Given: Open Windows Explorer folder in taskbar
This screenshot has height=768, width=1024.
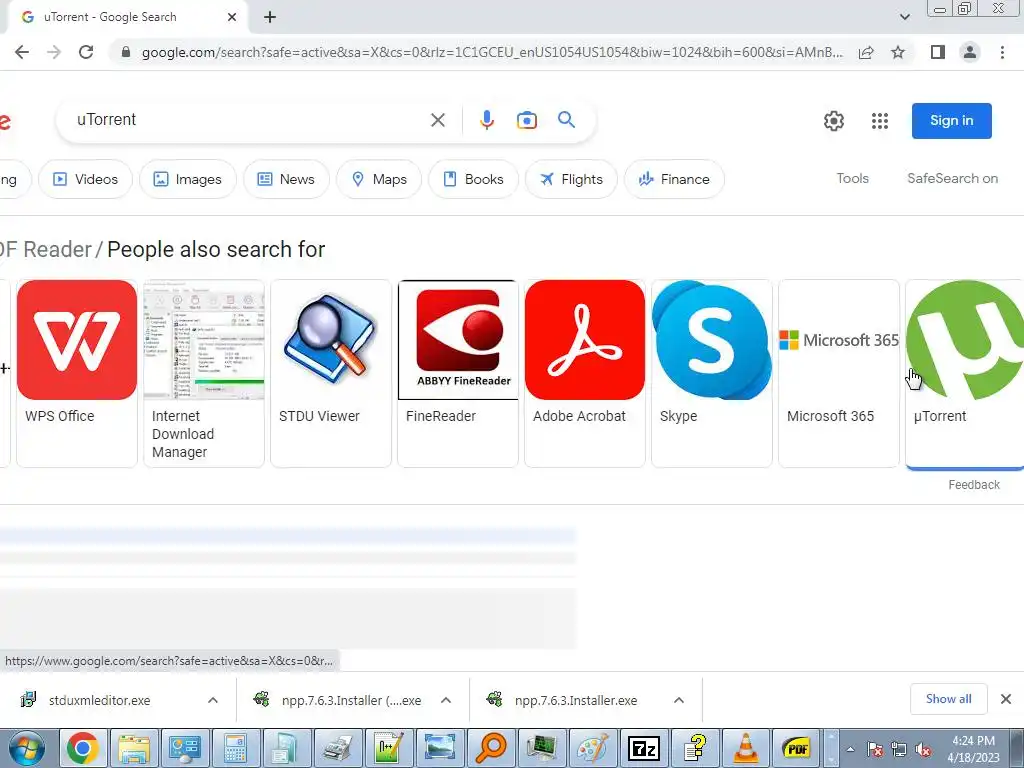Looking at the screenshot, I should tap(133, 748).
